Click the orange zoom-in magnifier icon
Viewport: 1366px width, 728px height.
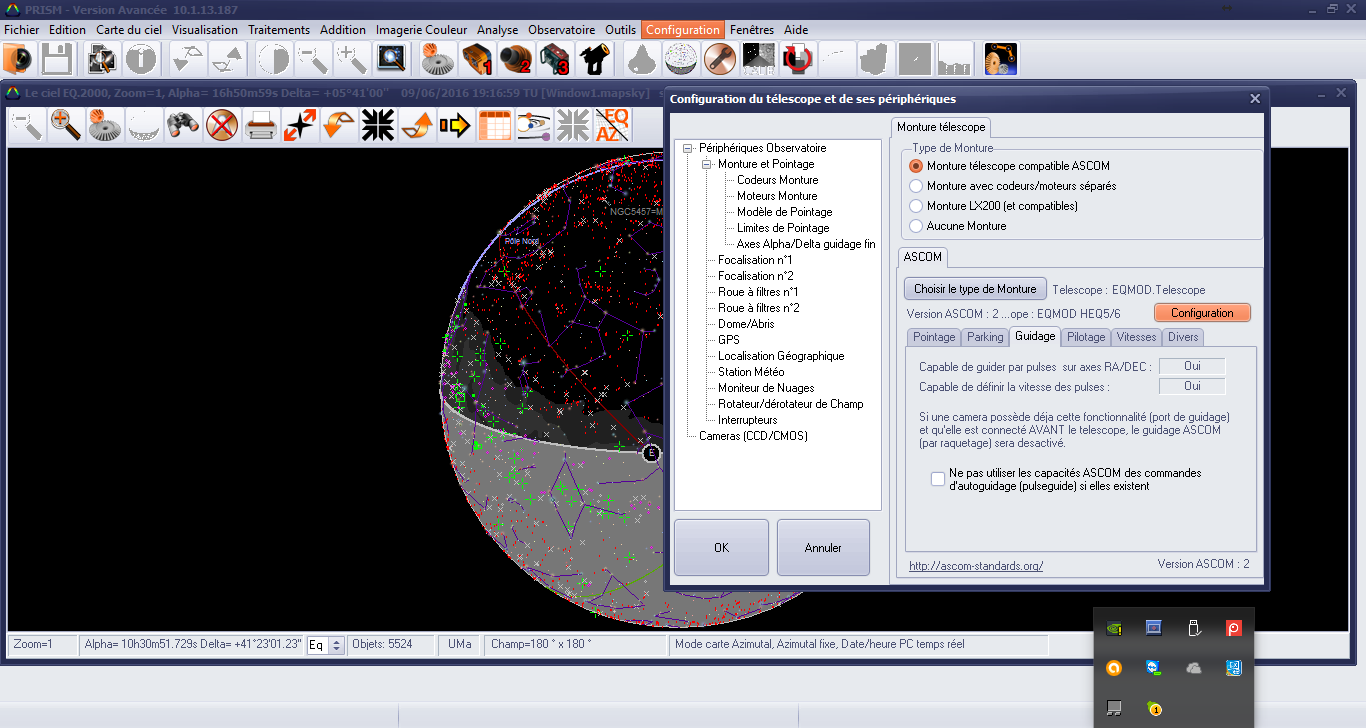(x=66, y=125)
